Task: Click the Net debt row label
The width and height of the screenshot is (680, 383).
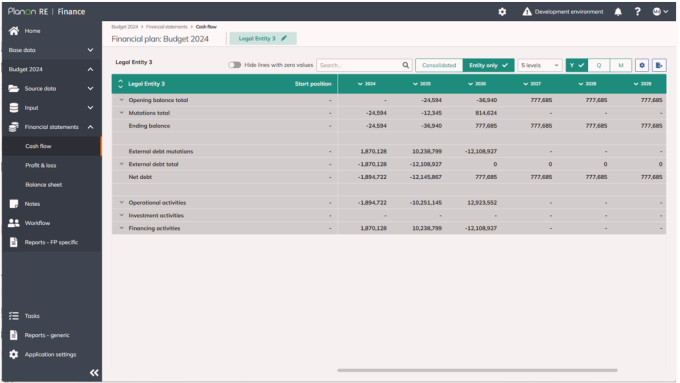Action: coord(140,177)
